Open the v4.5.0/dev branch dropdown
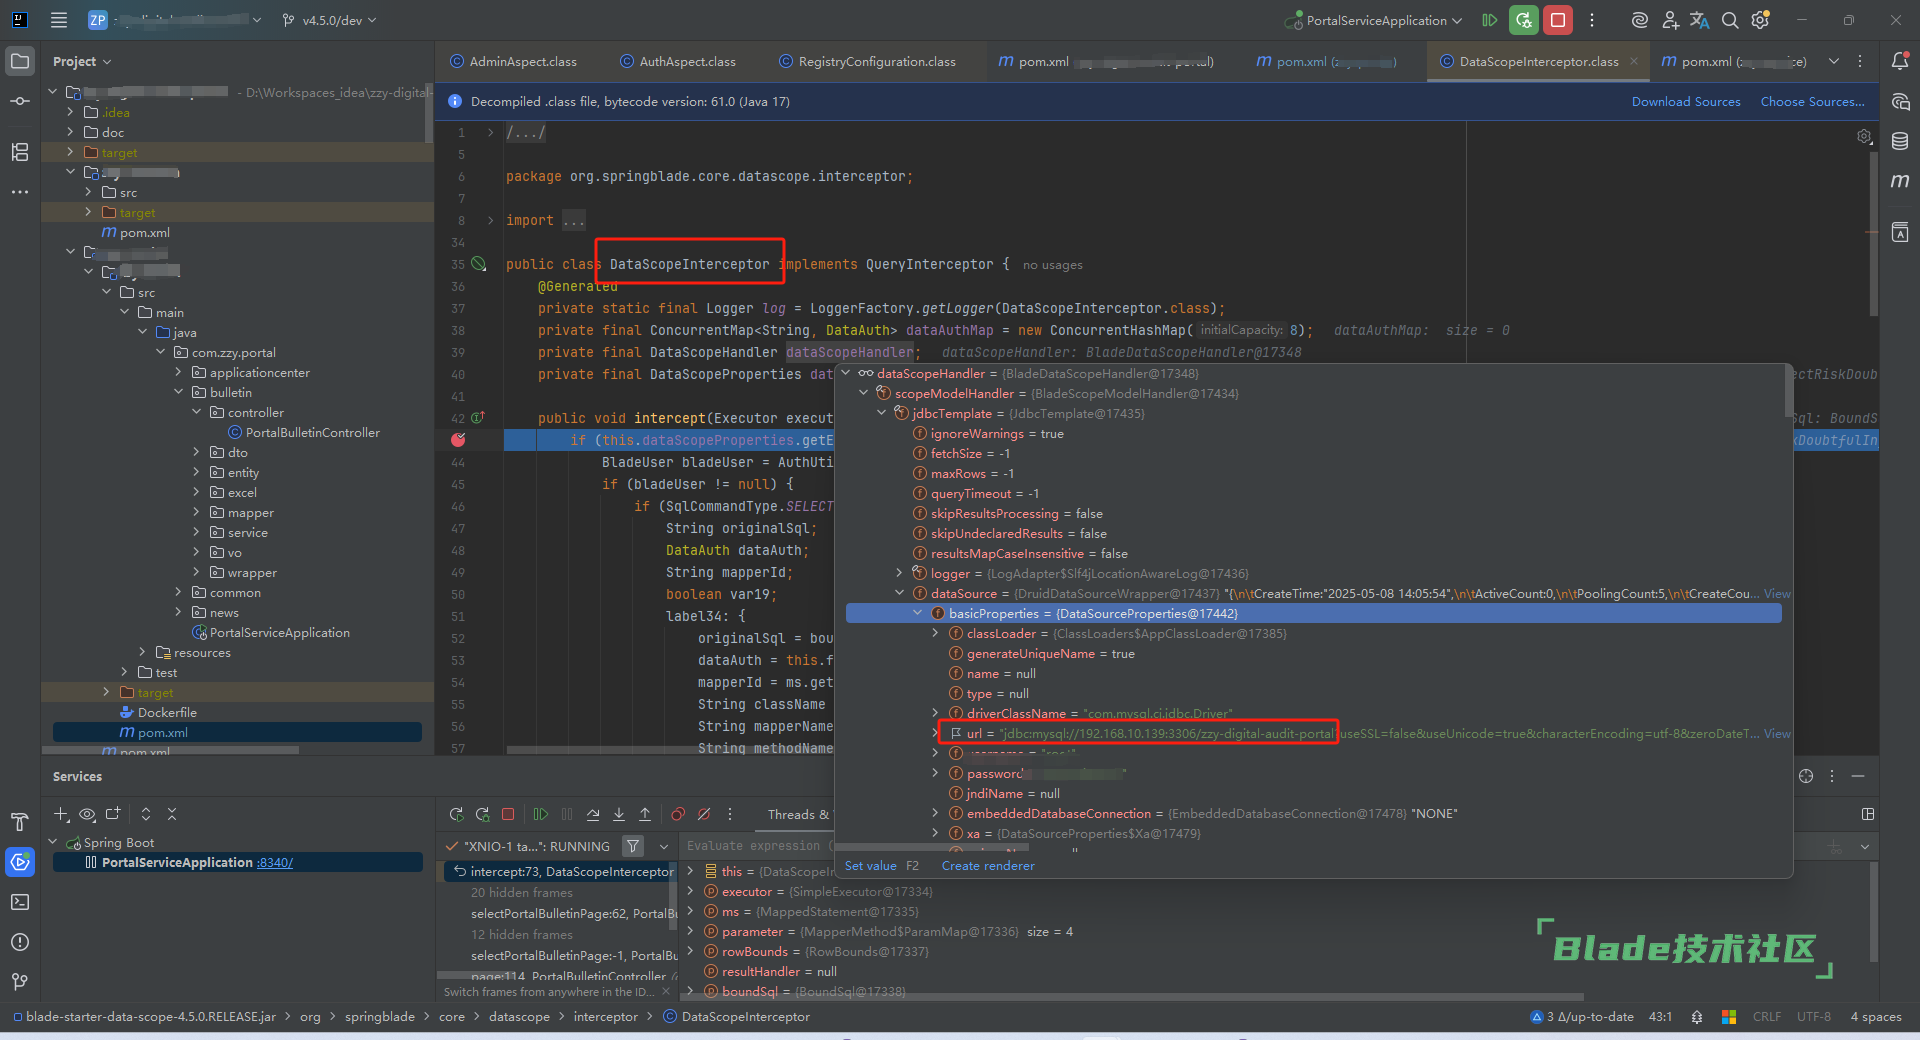This screenshot has height=1040, width=1920. 329,20
